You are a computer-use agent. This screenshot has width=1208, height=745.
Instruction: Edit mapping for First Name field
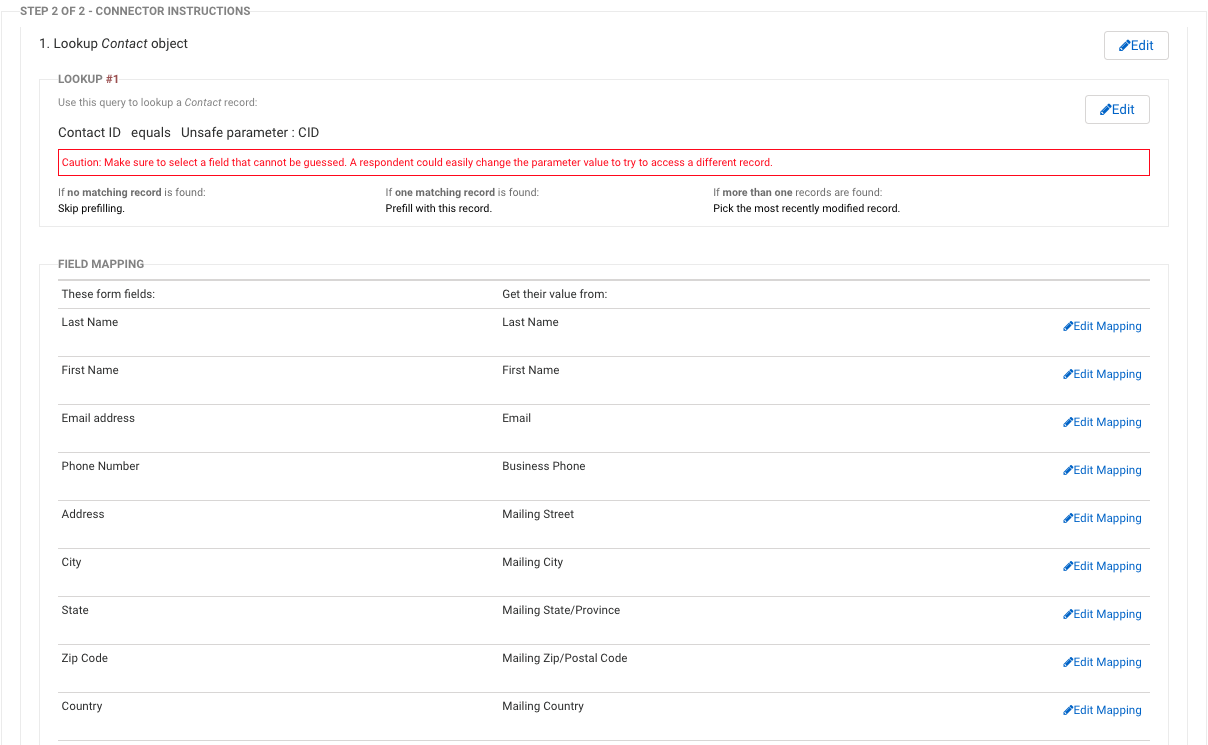click(x=1102, y=374)
